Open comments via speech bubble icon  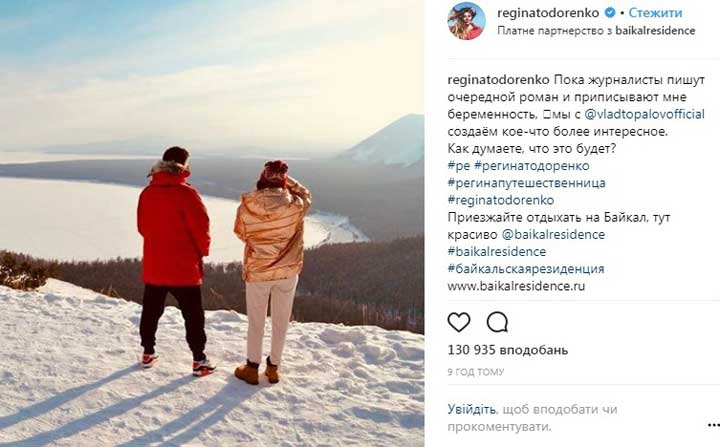point(497,322)
